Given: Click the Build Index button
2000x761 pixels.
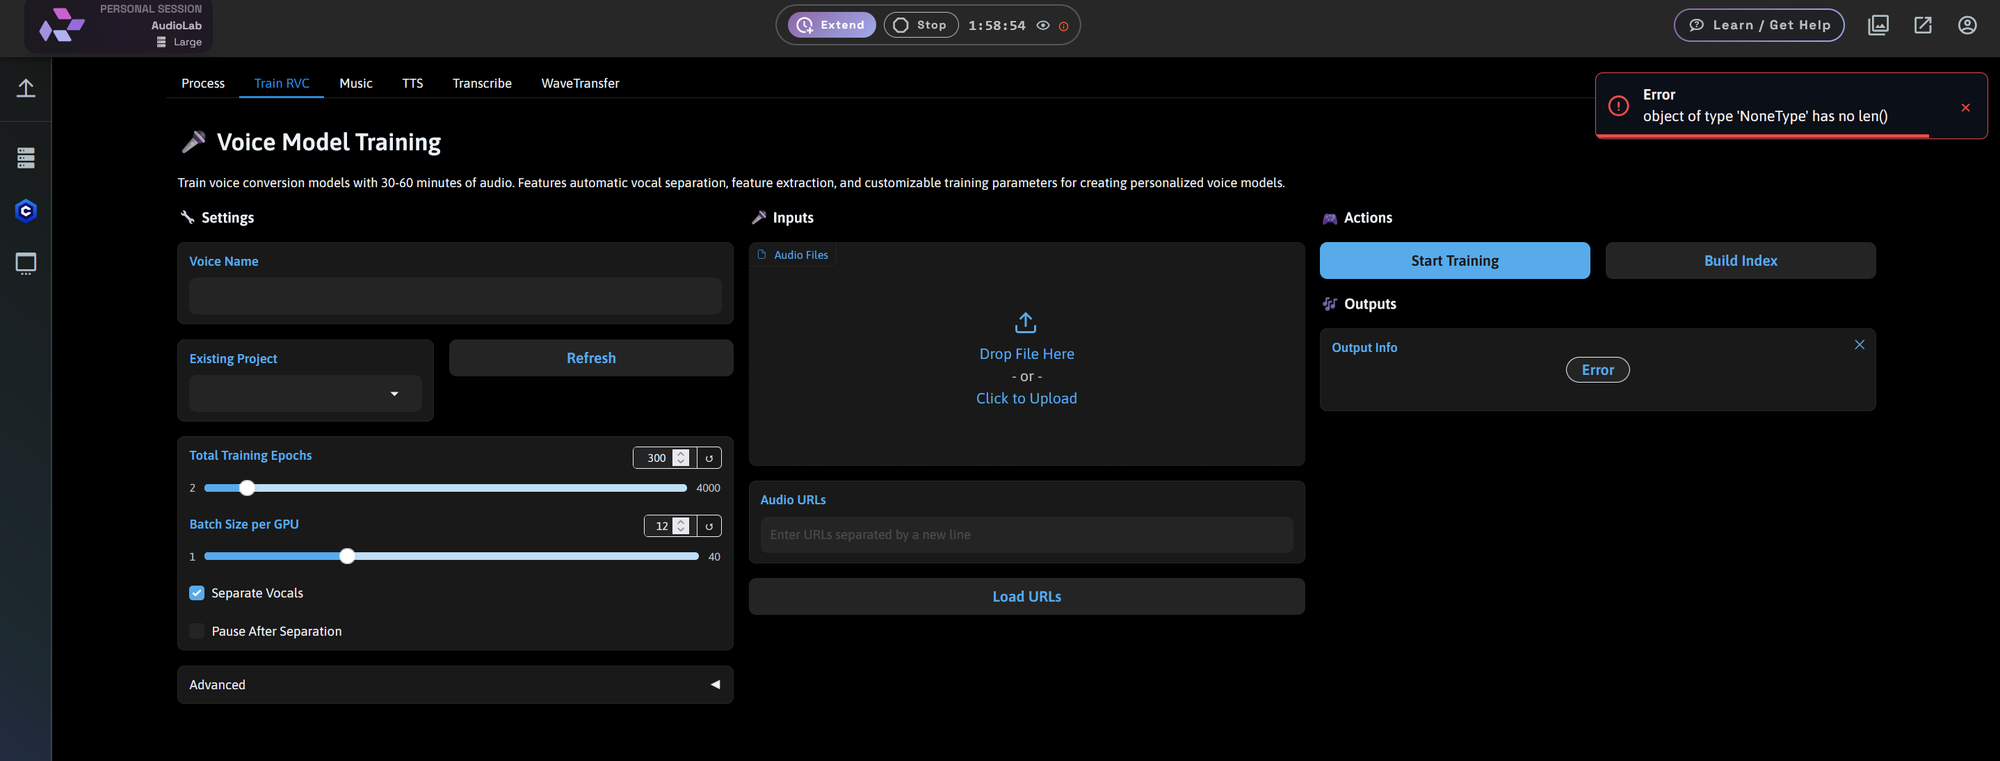Looking at the screenshot, I should pyautogui.click(x=1740, y=261).
